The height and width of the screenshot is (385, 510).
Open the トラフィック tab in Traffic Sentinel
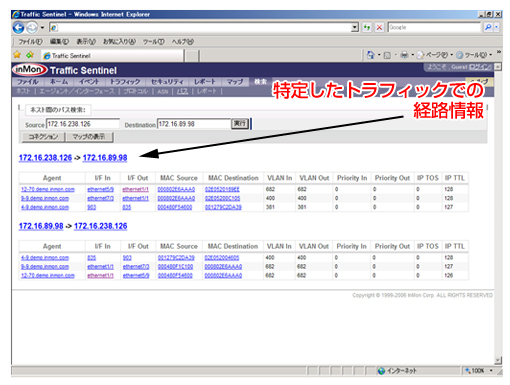point(125,82)
